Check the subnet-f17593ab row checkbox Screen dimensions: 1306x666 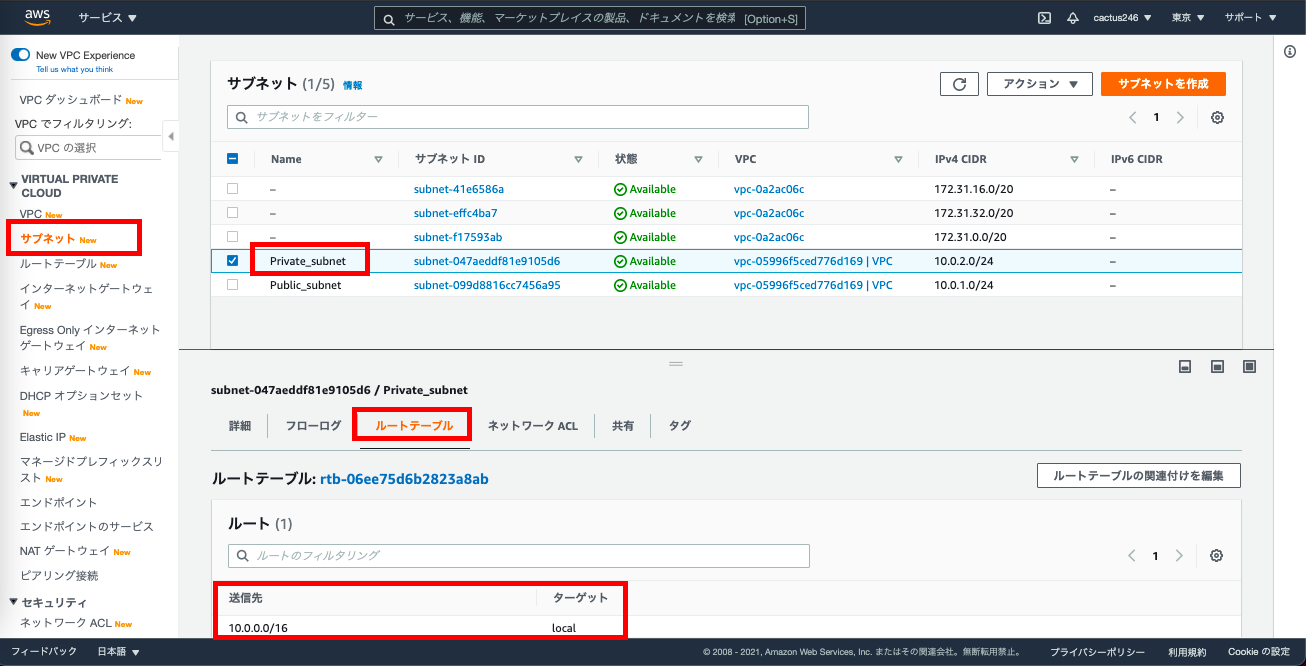(233, 236)
